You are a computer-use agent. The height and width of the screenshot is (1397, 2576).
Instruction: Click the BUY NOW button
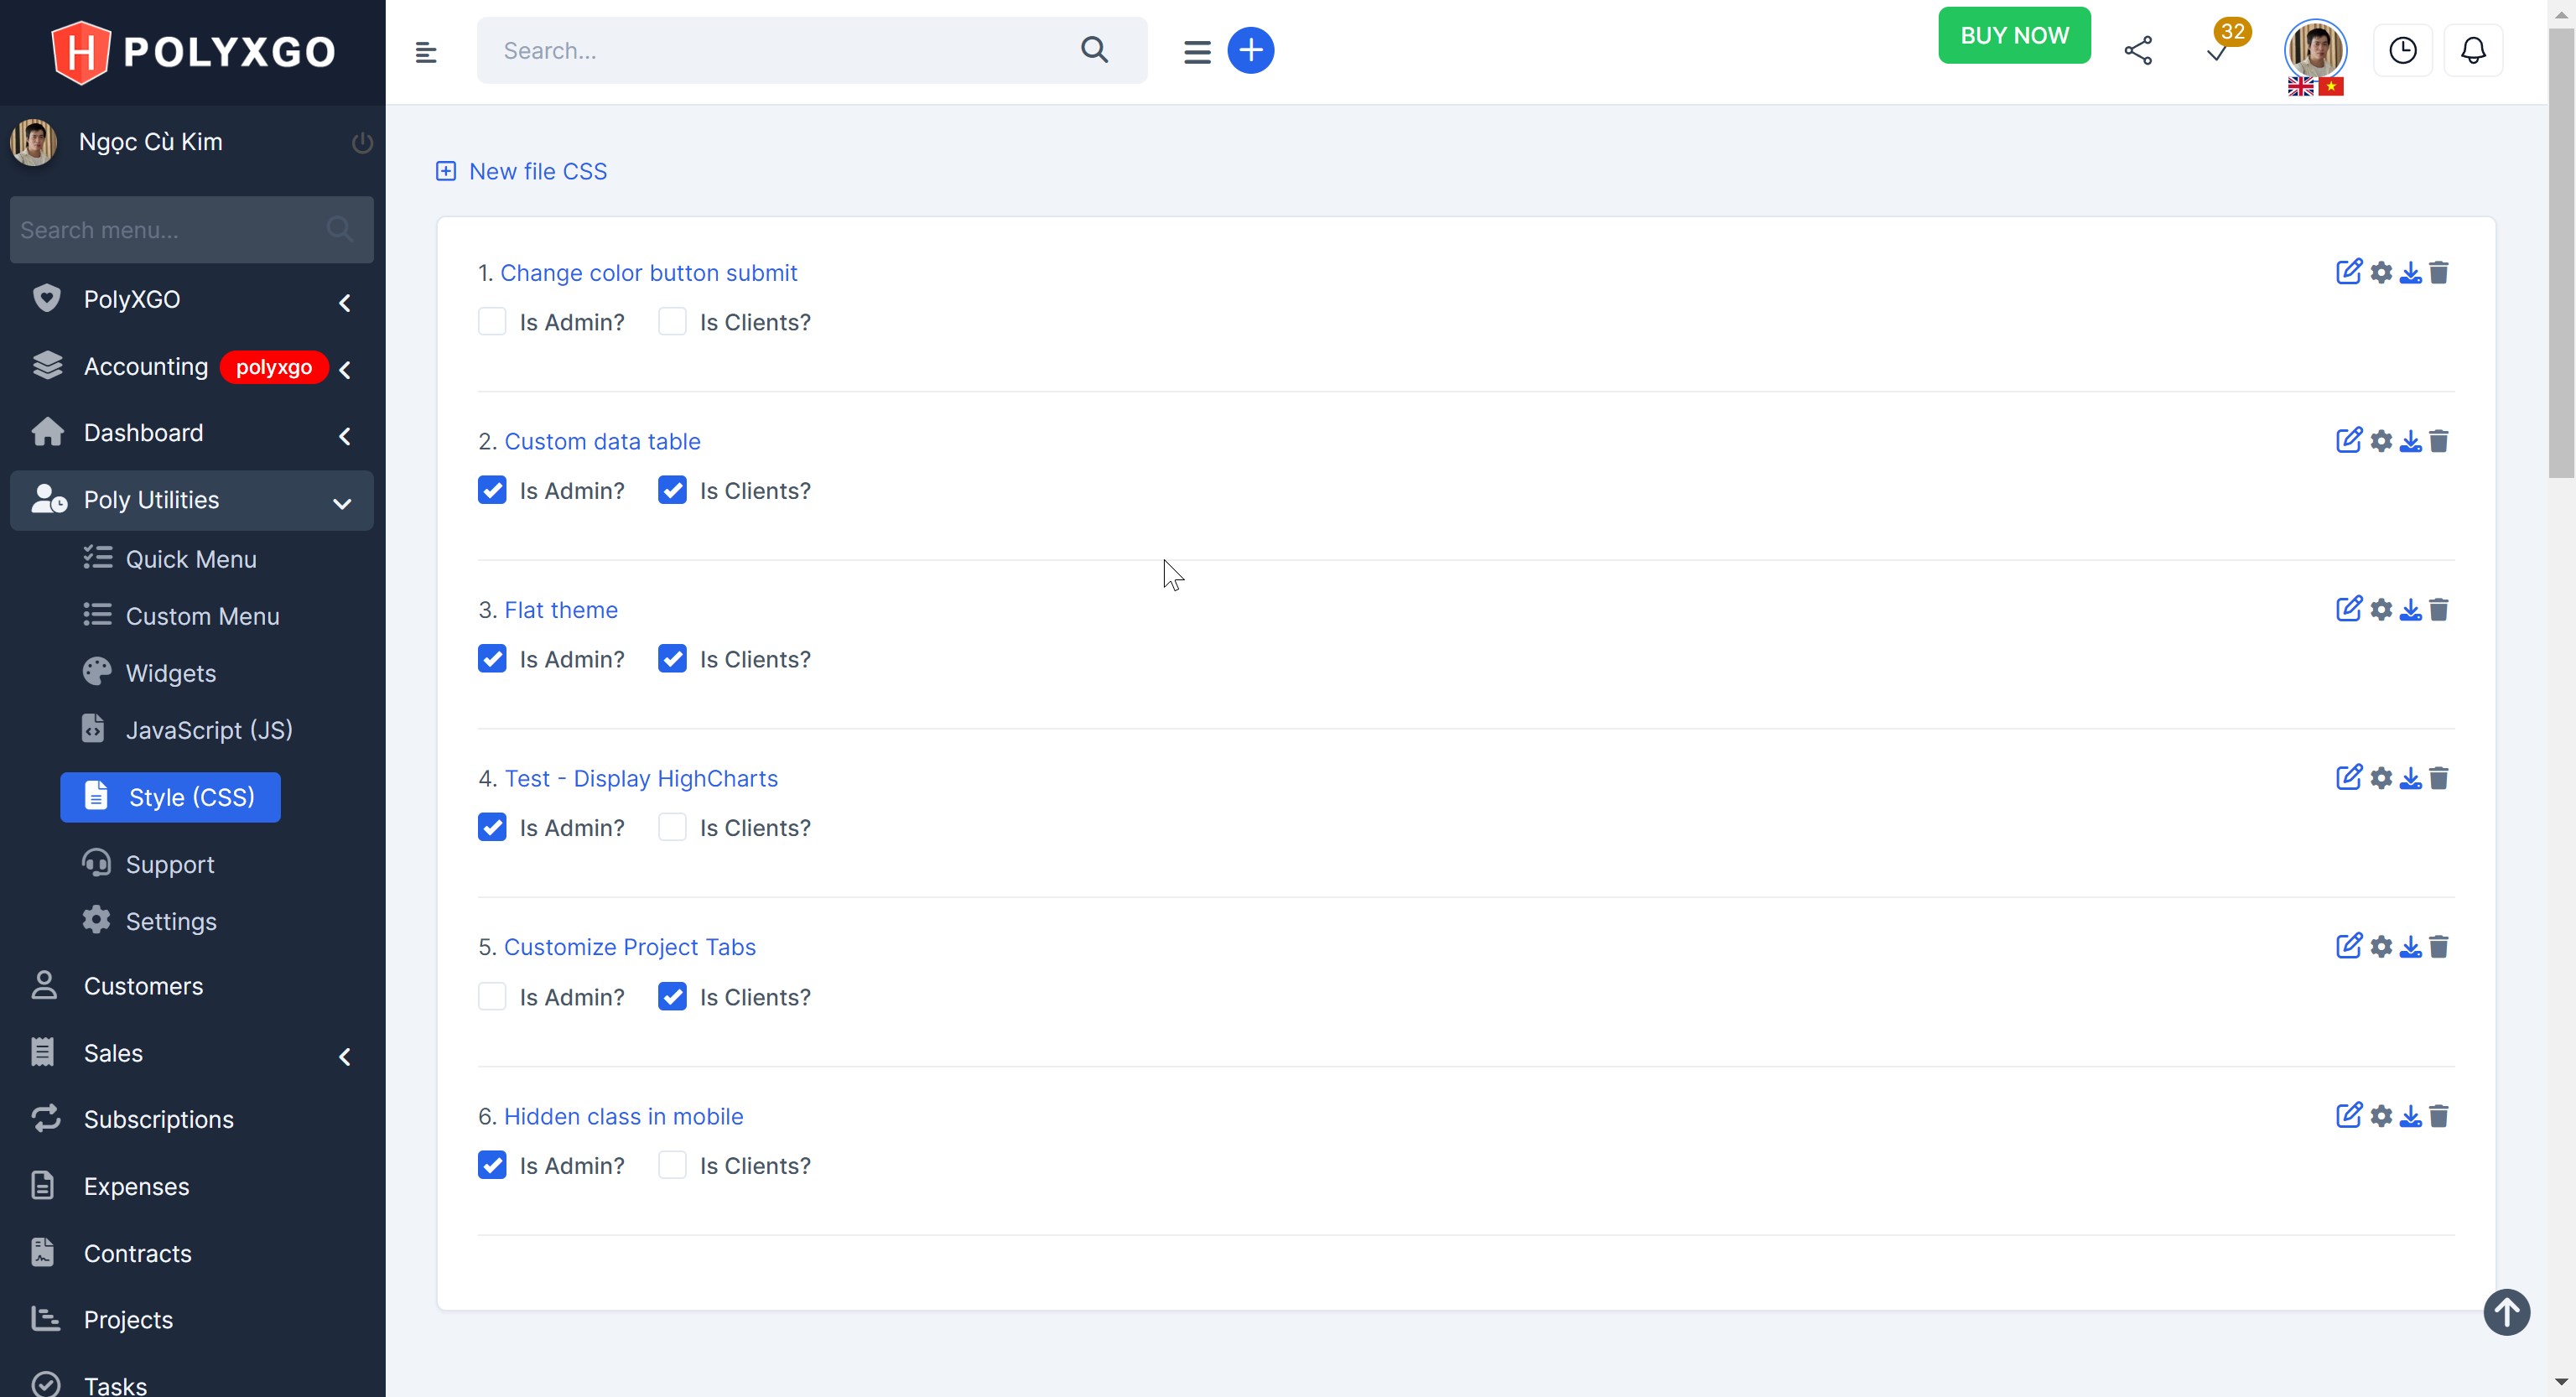tap(2013, 36)
